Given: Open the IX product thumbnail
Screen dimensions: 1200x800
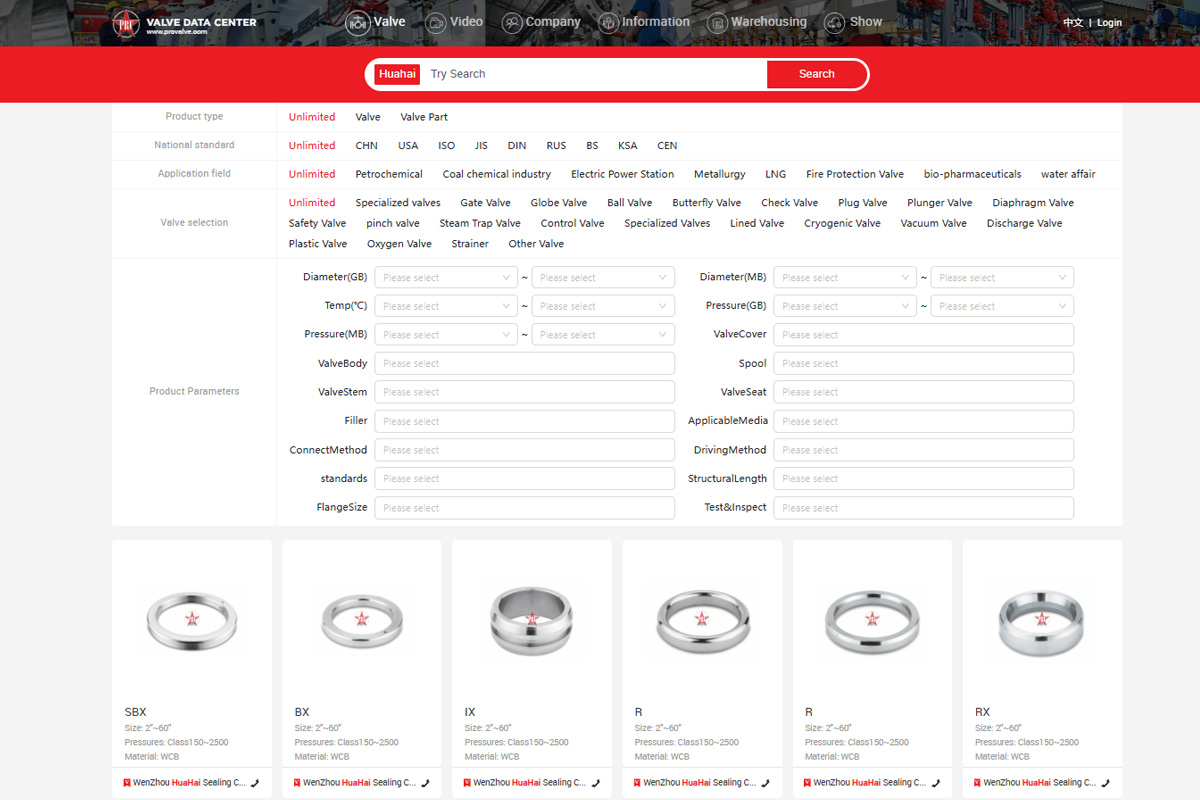Looking at the screenshot, I should [532, 619].
